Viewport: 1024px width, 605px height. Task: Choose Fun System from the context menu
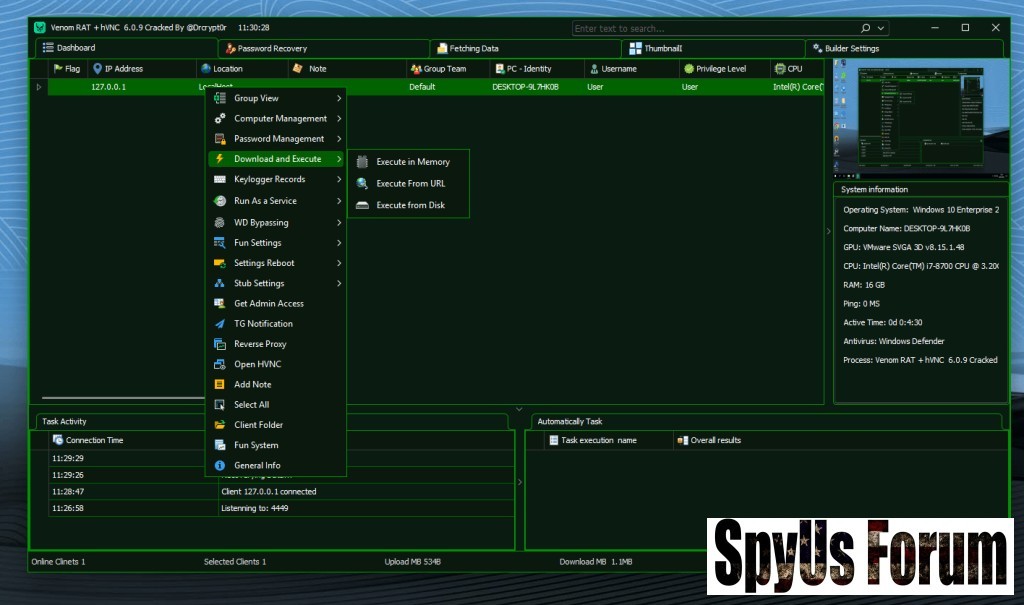pos(256,445)
